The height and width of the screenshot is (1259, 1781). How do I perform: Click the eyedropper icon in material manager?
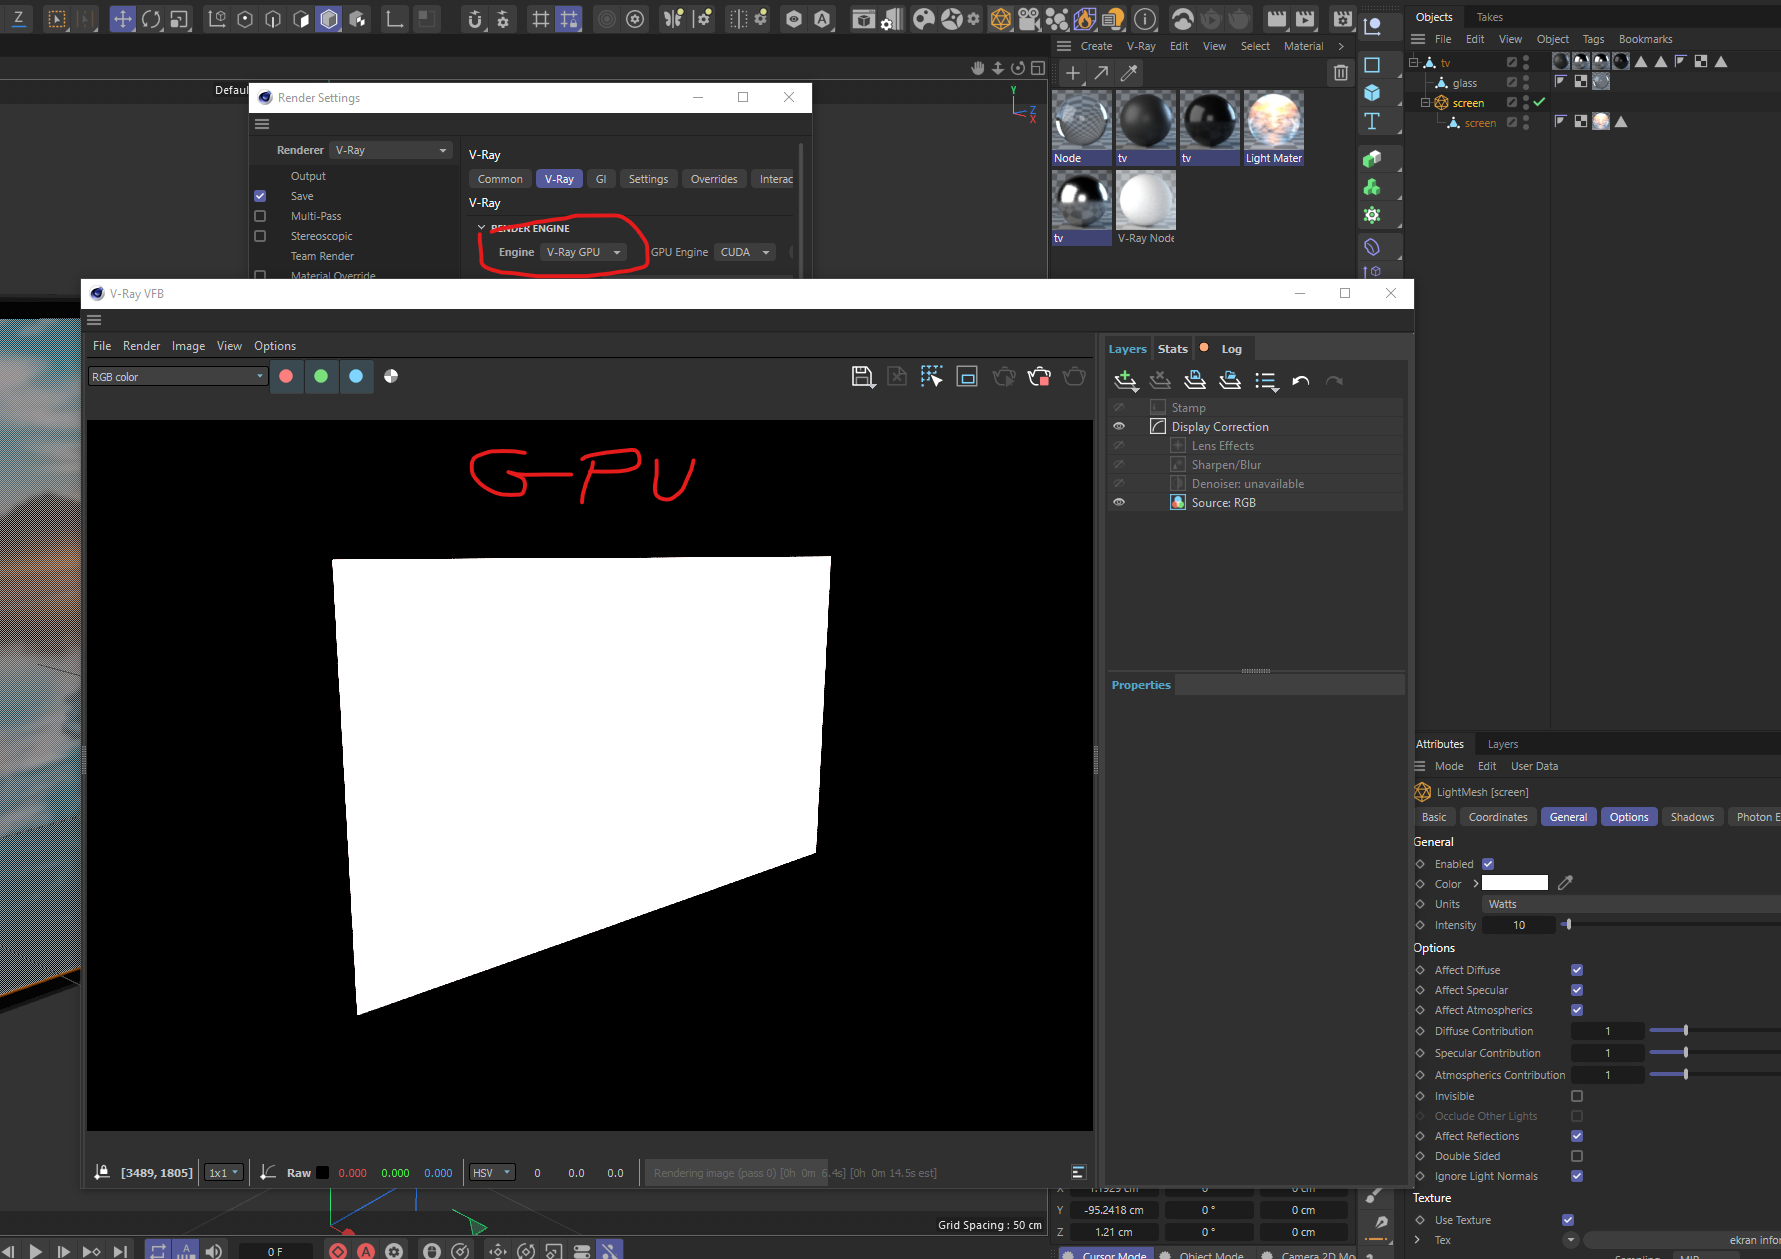coord(1129,73)
